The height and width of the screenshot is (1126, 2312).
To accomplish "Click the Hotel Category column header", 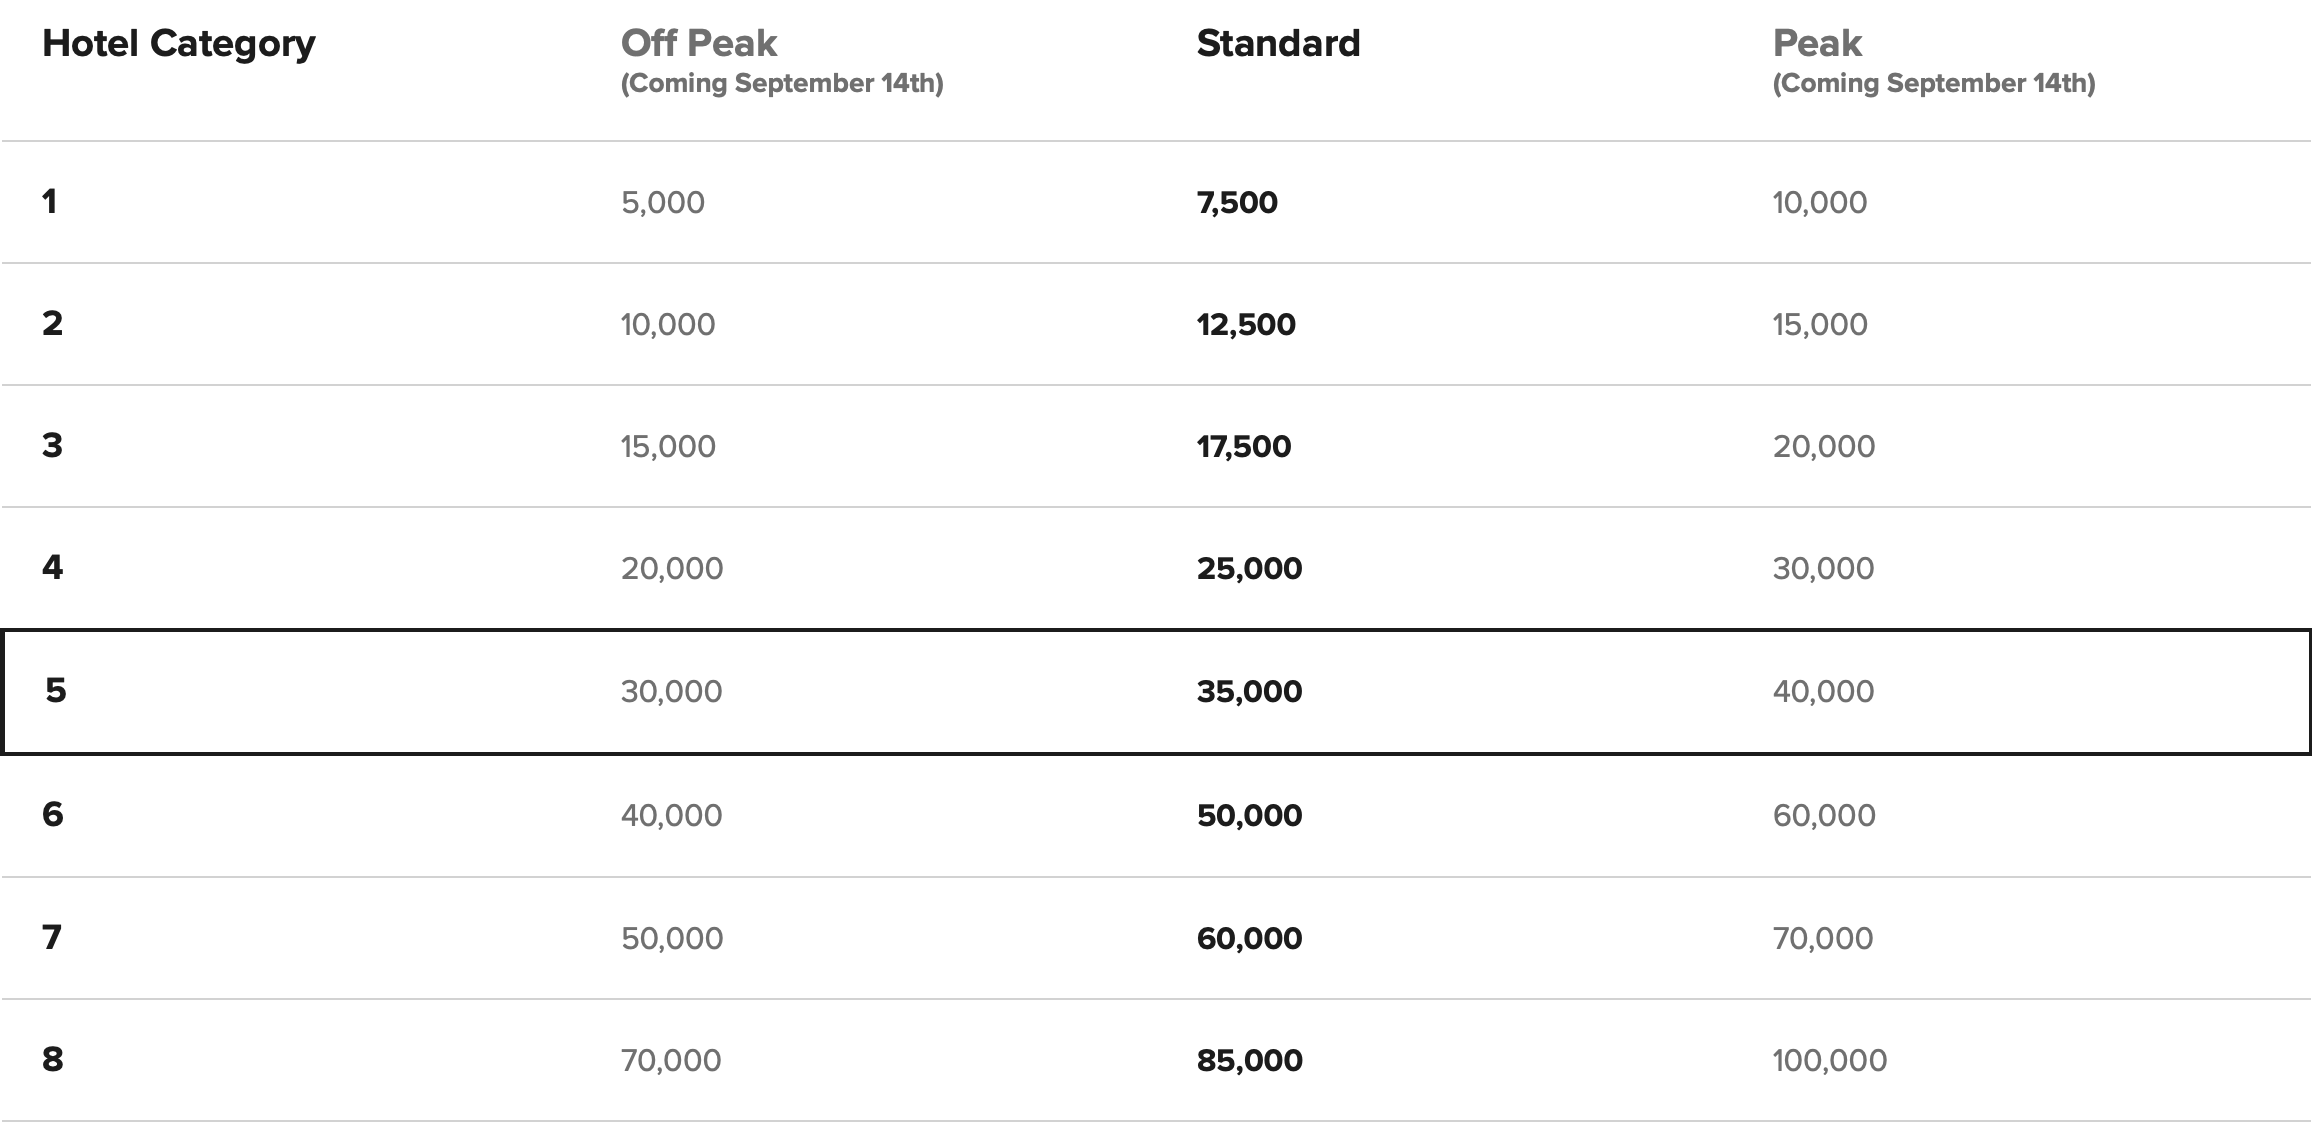I will point(179,43).
